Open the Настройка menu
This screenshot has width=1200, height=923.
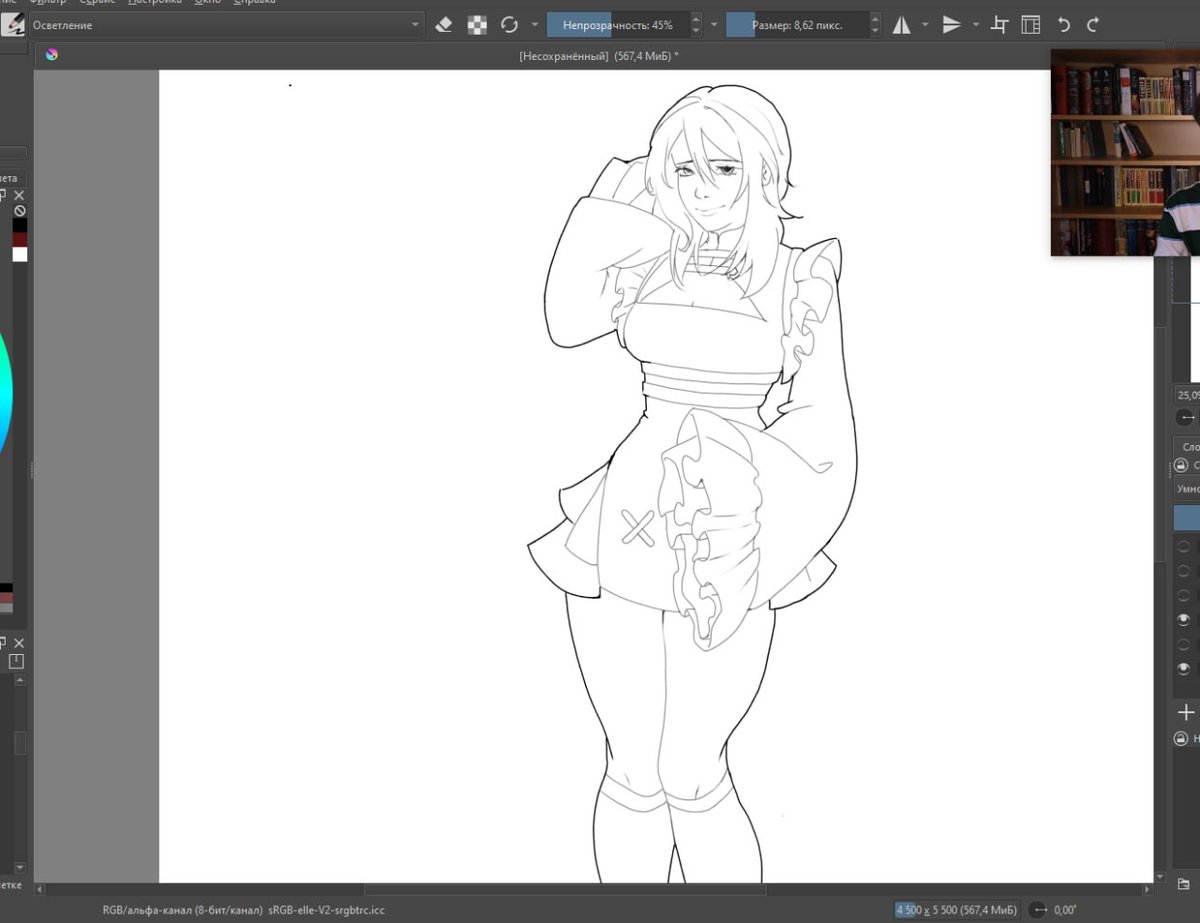[x=154, y=3]
